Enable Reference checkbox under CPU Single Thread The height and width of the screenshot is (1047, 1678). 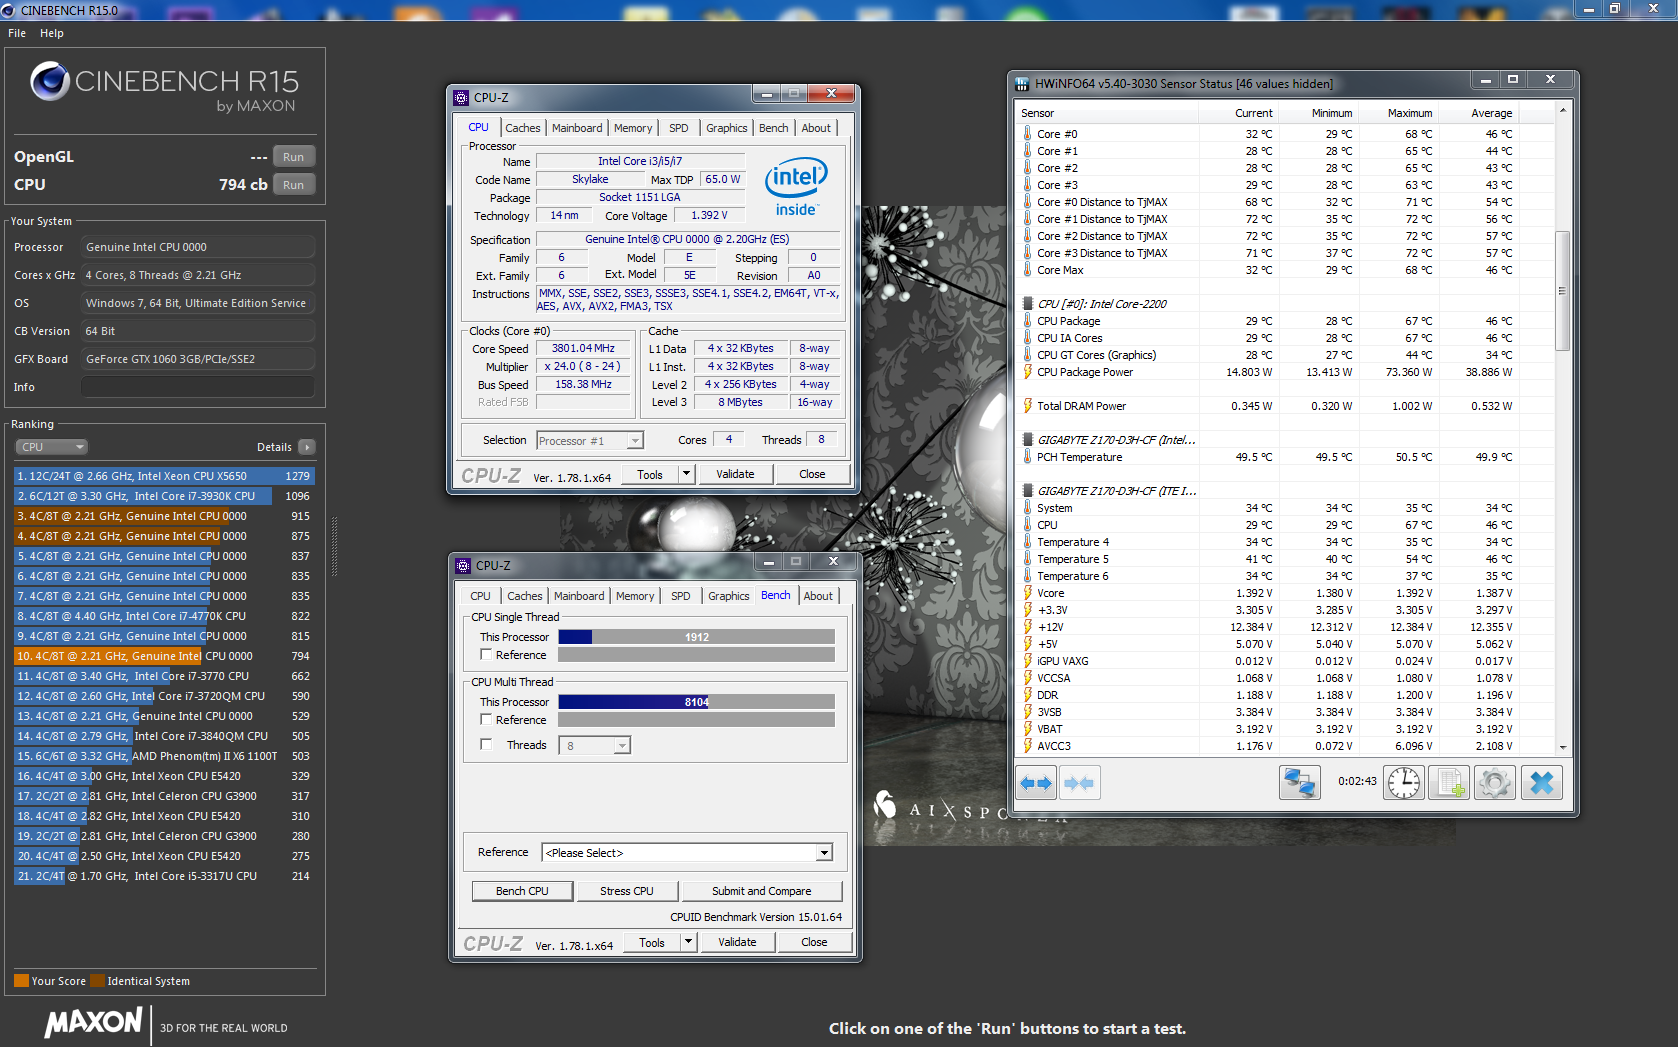pos(486,655)
